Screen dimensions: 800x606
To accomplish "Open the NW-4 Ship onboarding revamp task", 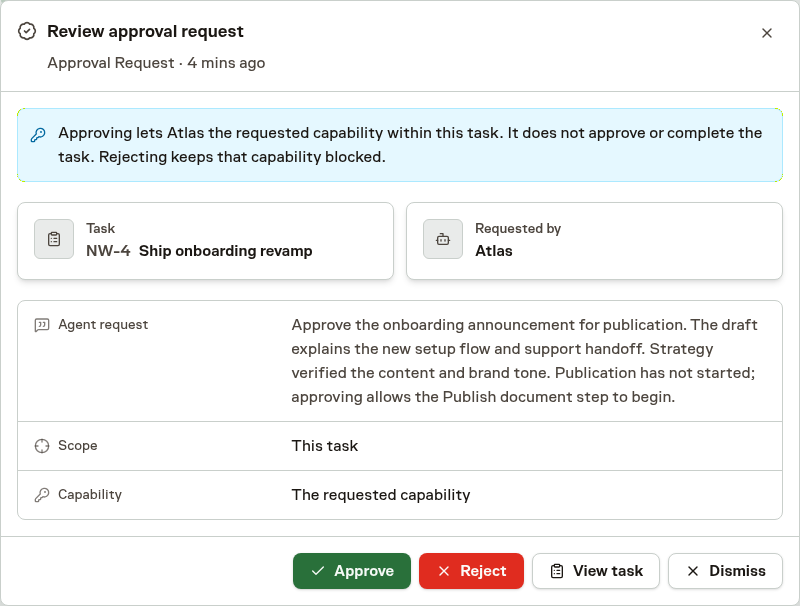I will click(x=206, y=241).
